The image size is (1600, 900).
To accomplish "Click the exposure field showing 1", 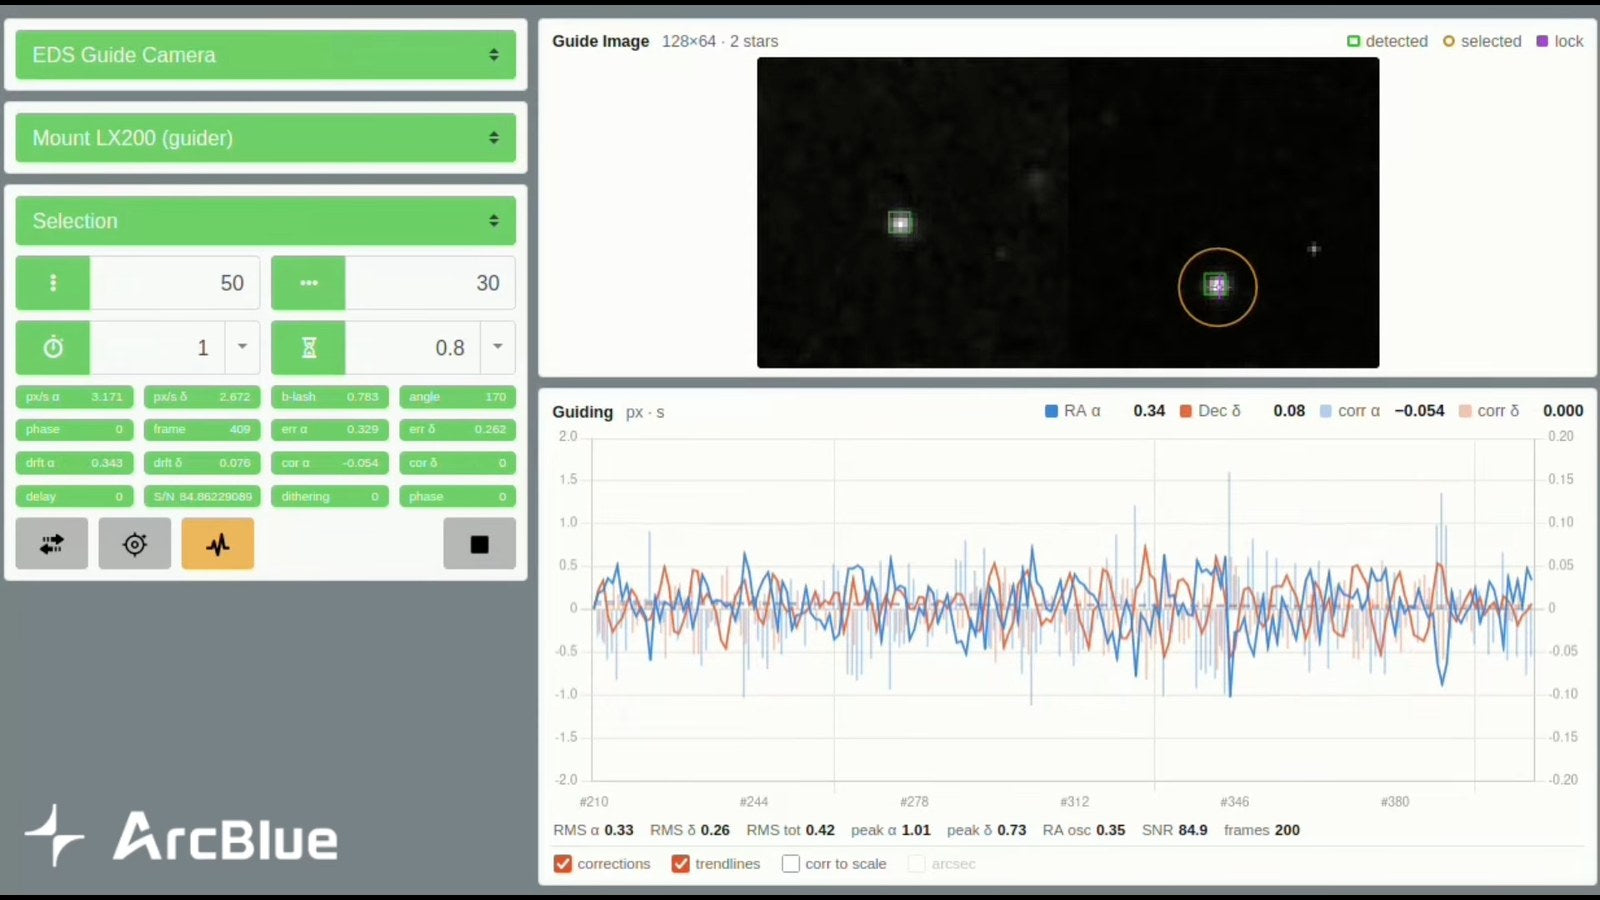I will pyautogui.click(x=158, y=347).
